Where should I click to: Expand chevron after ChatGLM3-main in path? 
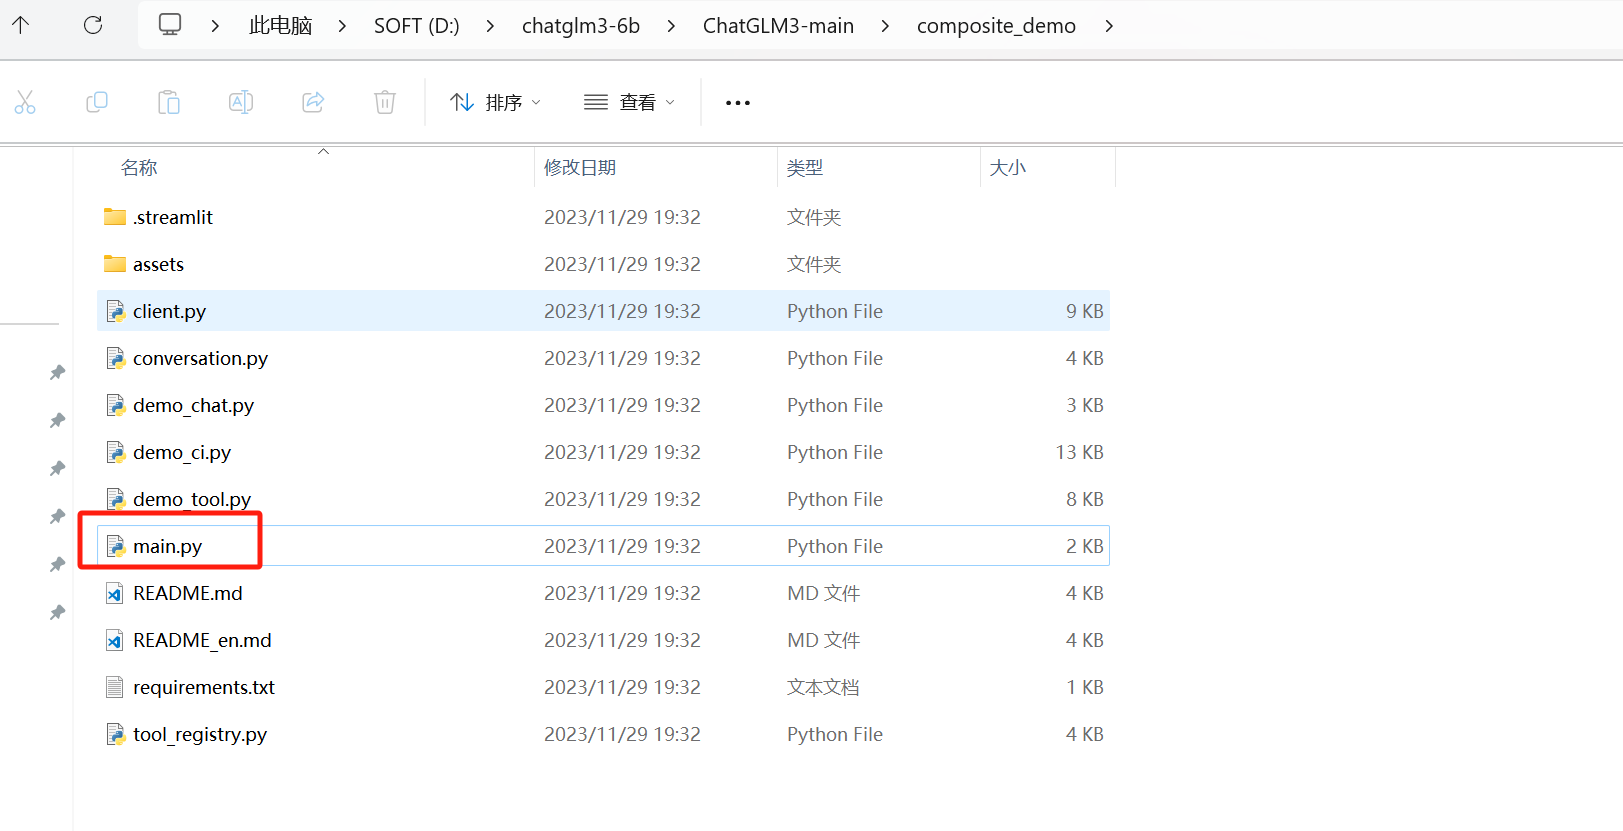pos(885,26)
